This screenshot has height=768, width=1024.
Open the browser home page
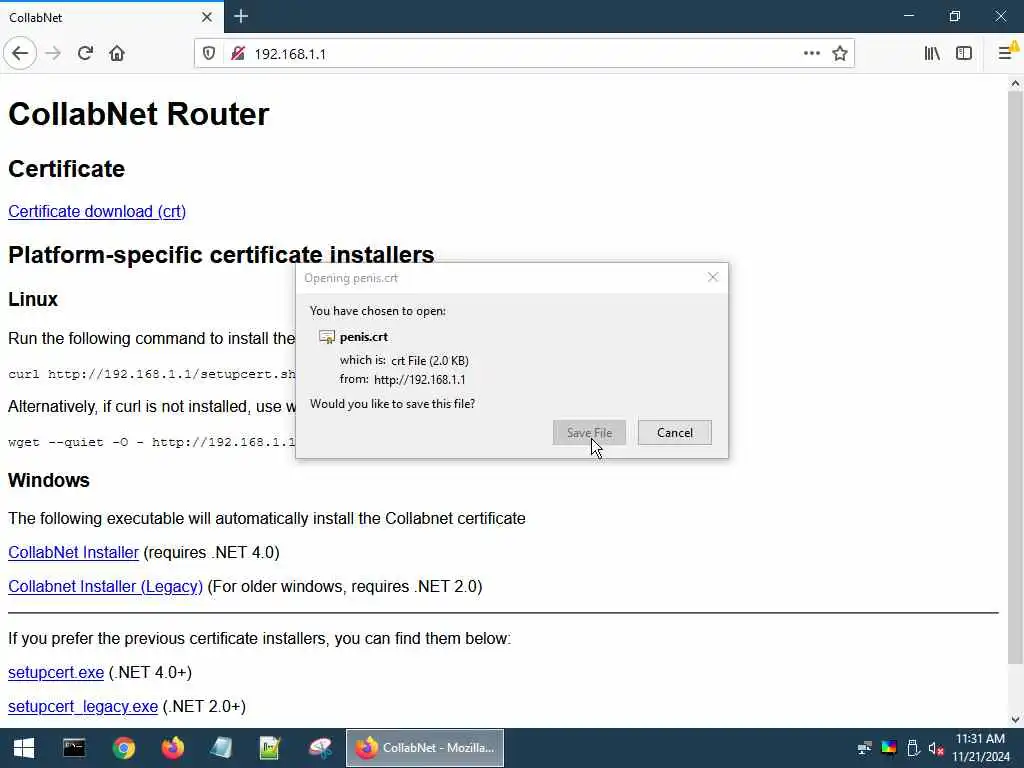point(117,54)
